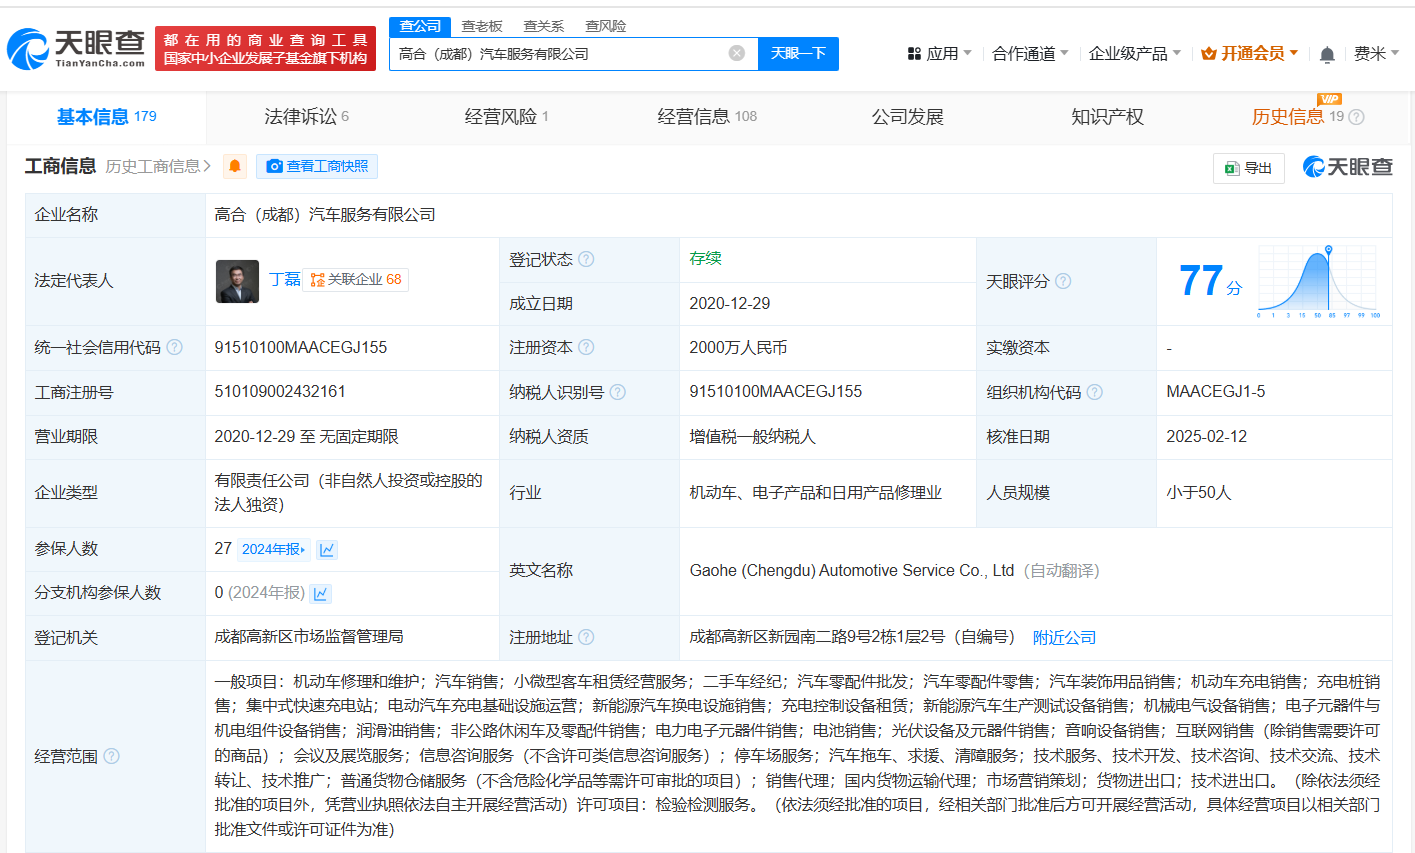Switch to the 知识产权 tab
The width and height of the screenshot is (1415, 853).
coord(1107,117)
